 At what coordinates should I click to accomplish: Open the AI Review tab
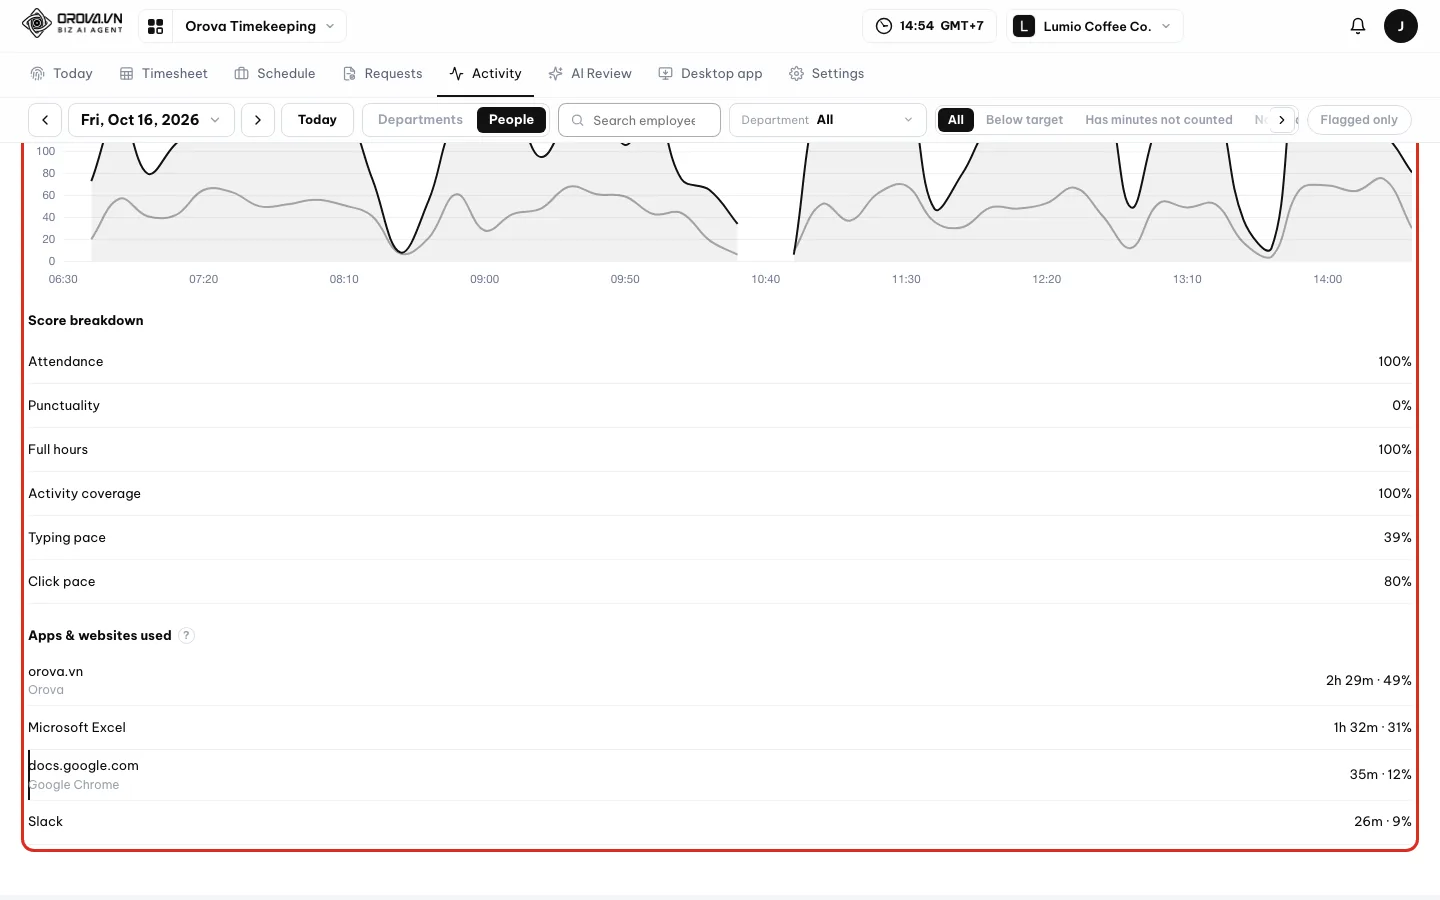tap(590, 74)
